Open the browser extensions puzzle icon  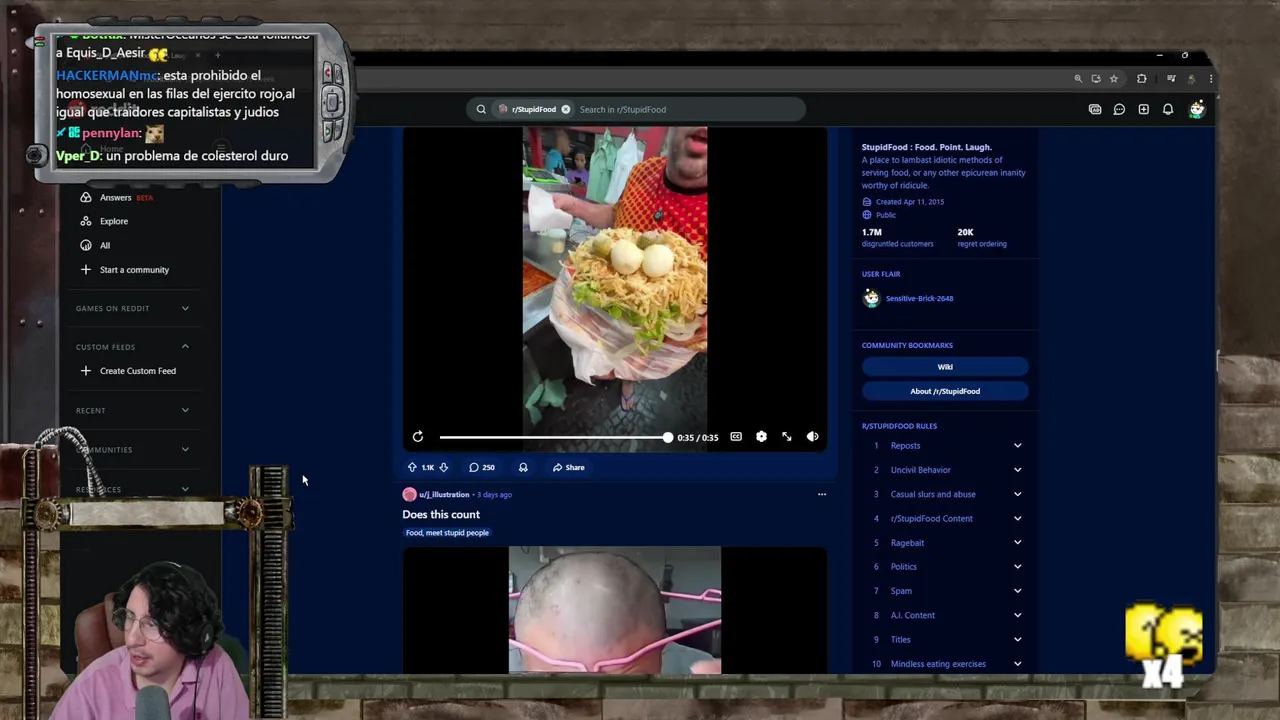1142,78
